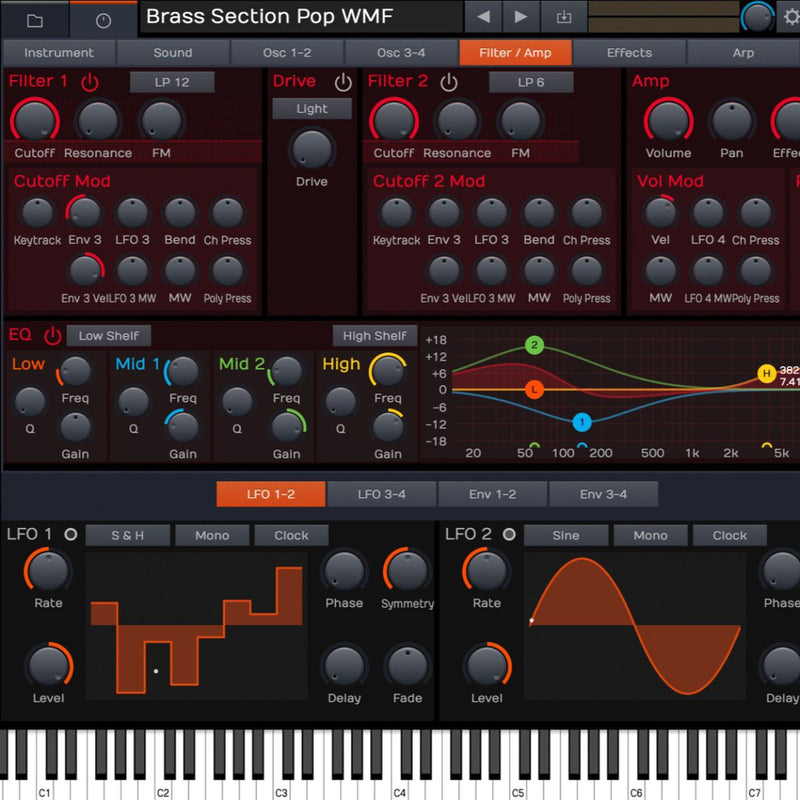Click LFO 2 Clock button
This screenshot has width=800, height=800.
[x=729, y=535]
